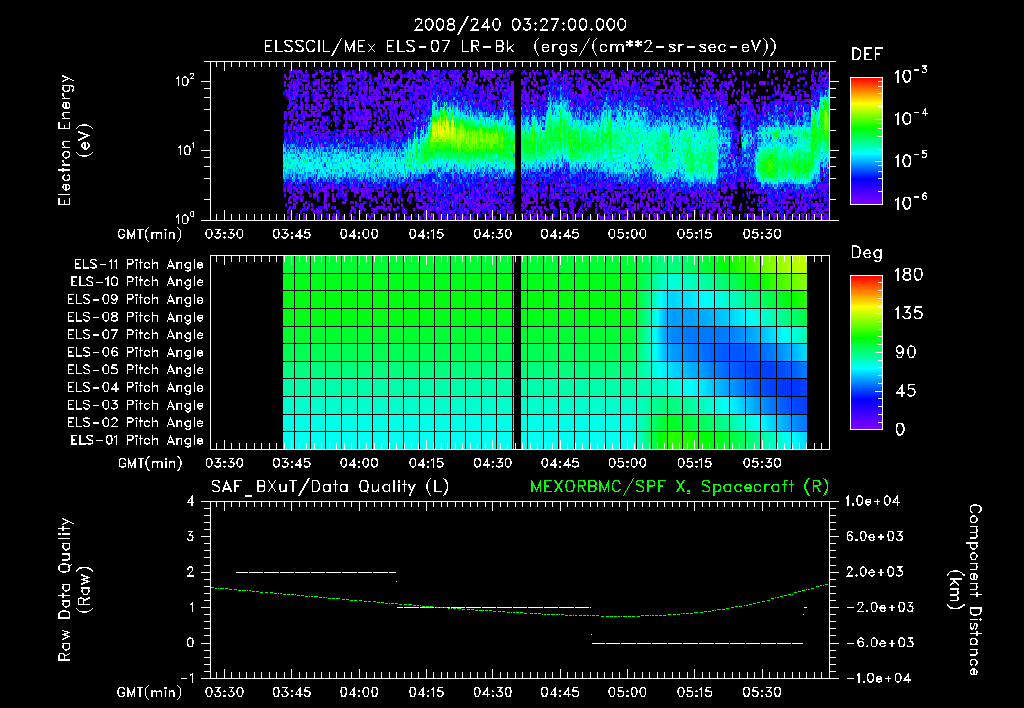The width and height of the screenshot is (1024, 708).
Task: Click the 1.0e+04 distance axis value
Action: point(872,502)
